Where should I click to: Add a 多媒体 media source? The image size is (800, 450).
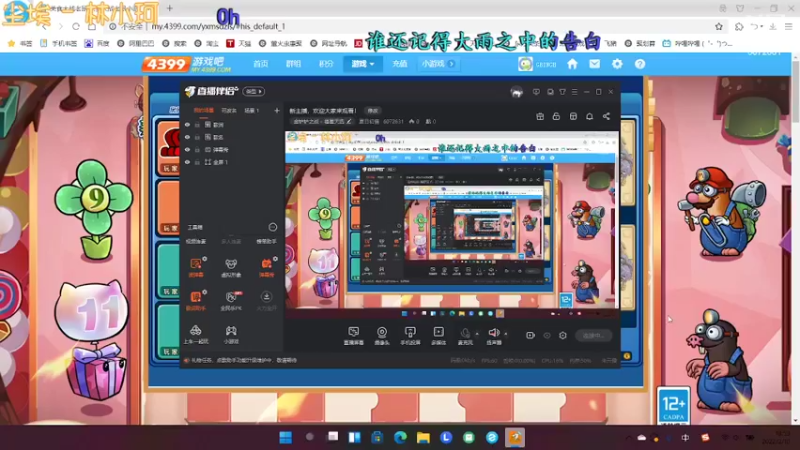point(438,336)
